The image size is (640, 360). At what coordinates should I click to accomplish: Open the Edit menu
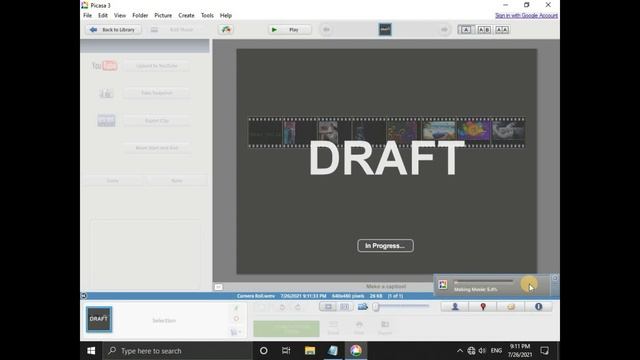pos(103,16)
